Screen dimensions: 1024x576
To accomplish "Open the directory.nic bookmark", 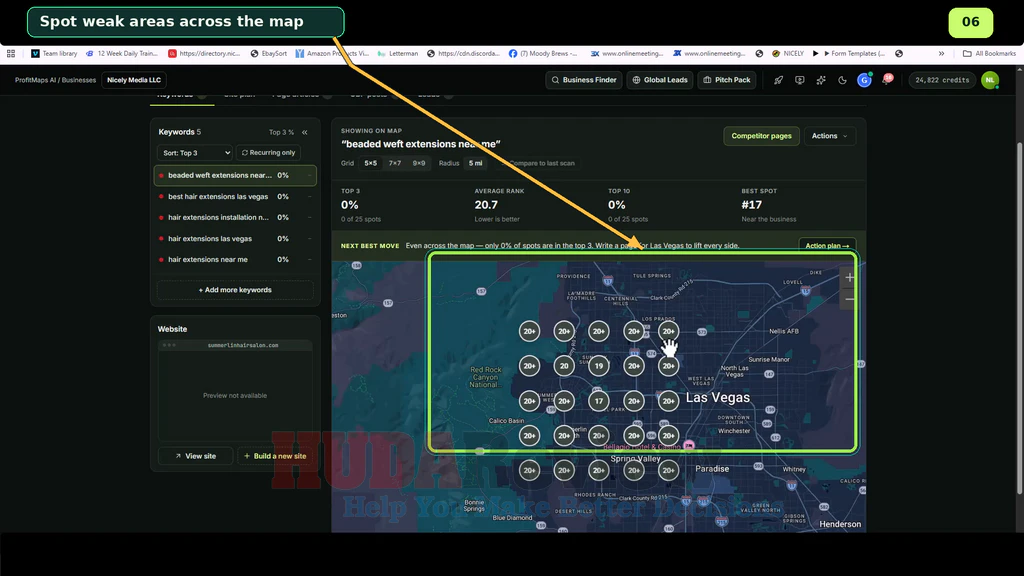I will pyautogui.click(x=204, y=54).
